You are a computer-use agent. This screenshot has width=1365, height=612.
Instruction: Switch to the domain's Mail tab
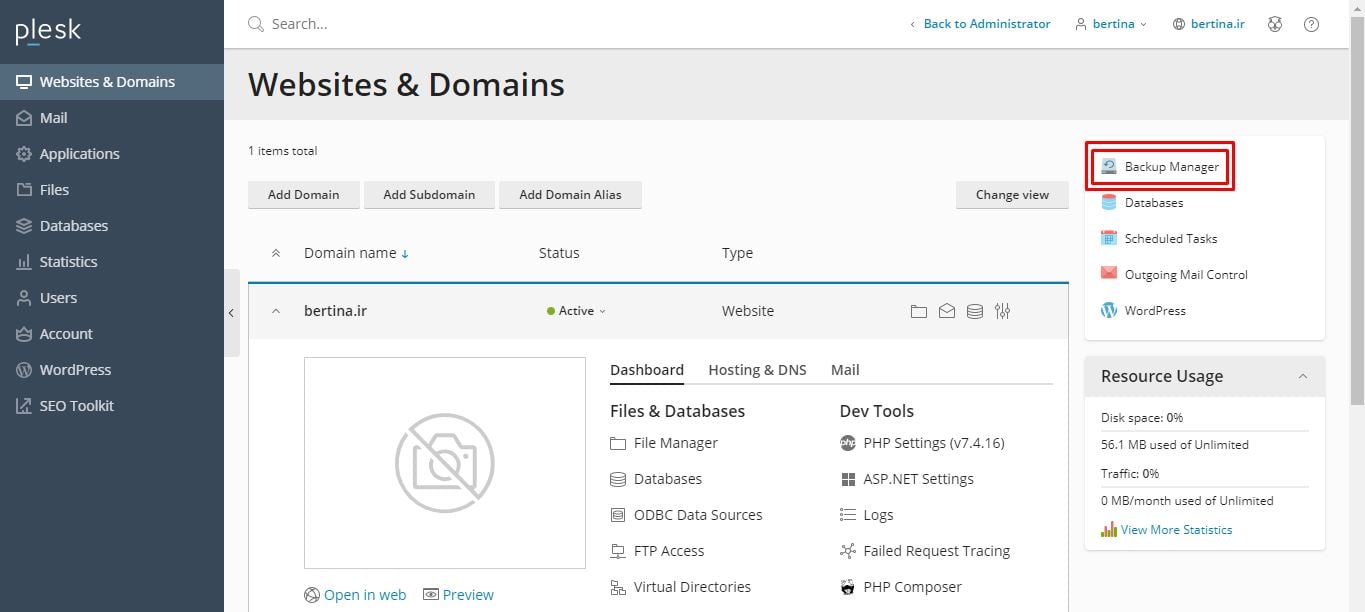coord(845,370)
